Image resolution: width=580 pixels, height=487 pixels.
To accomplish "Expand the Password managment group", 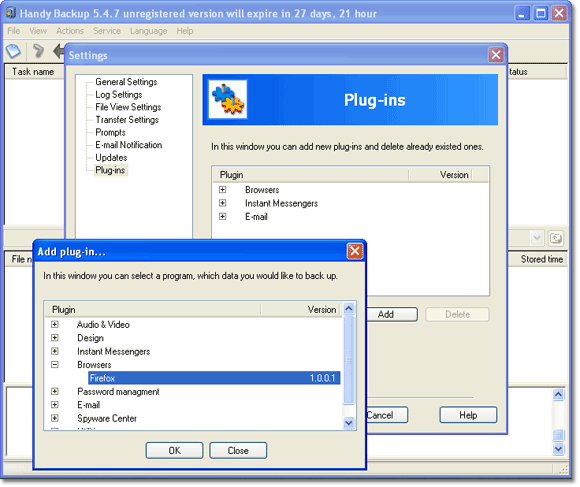I will point(55,391).
